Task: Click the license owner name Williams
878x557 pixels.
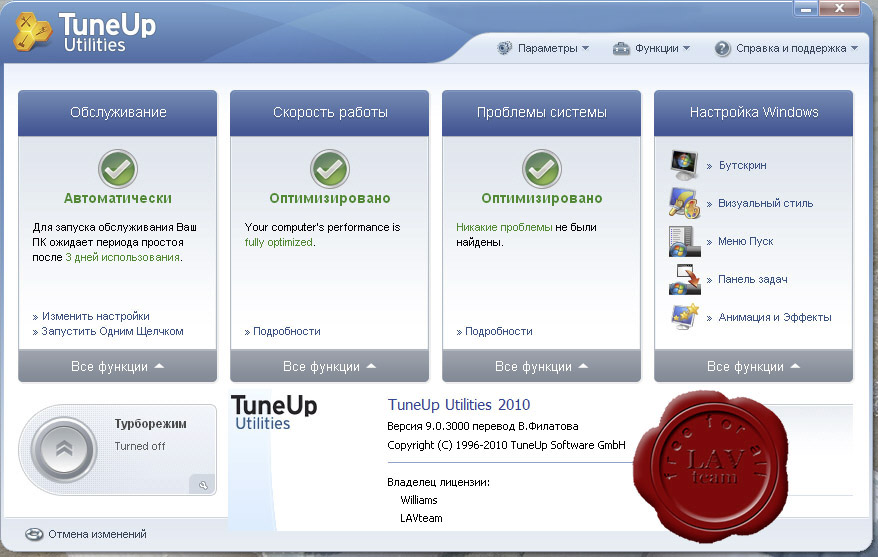Action: coord(419,500)
